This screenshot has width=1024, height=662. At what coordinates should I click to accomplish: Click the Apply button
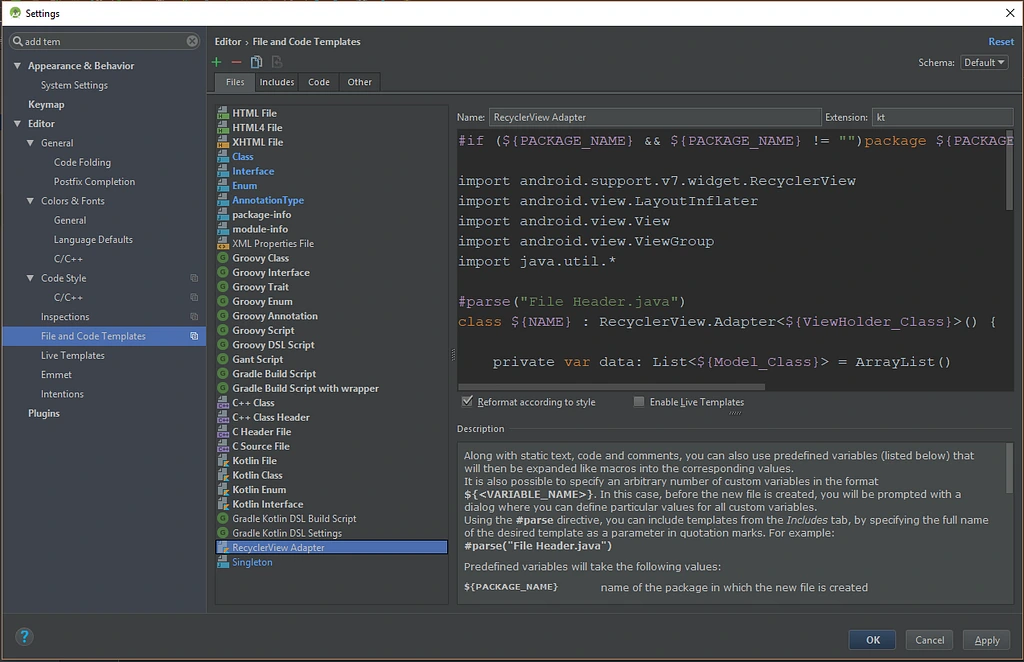[x=987, y=640]
